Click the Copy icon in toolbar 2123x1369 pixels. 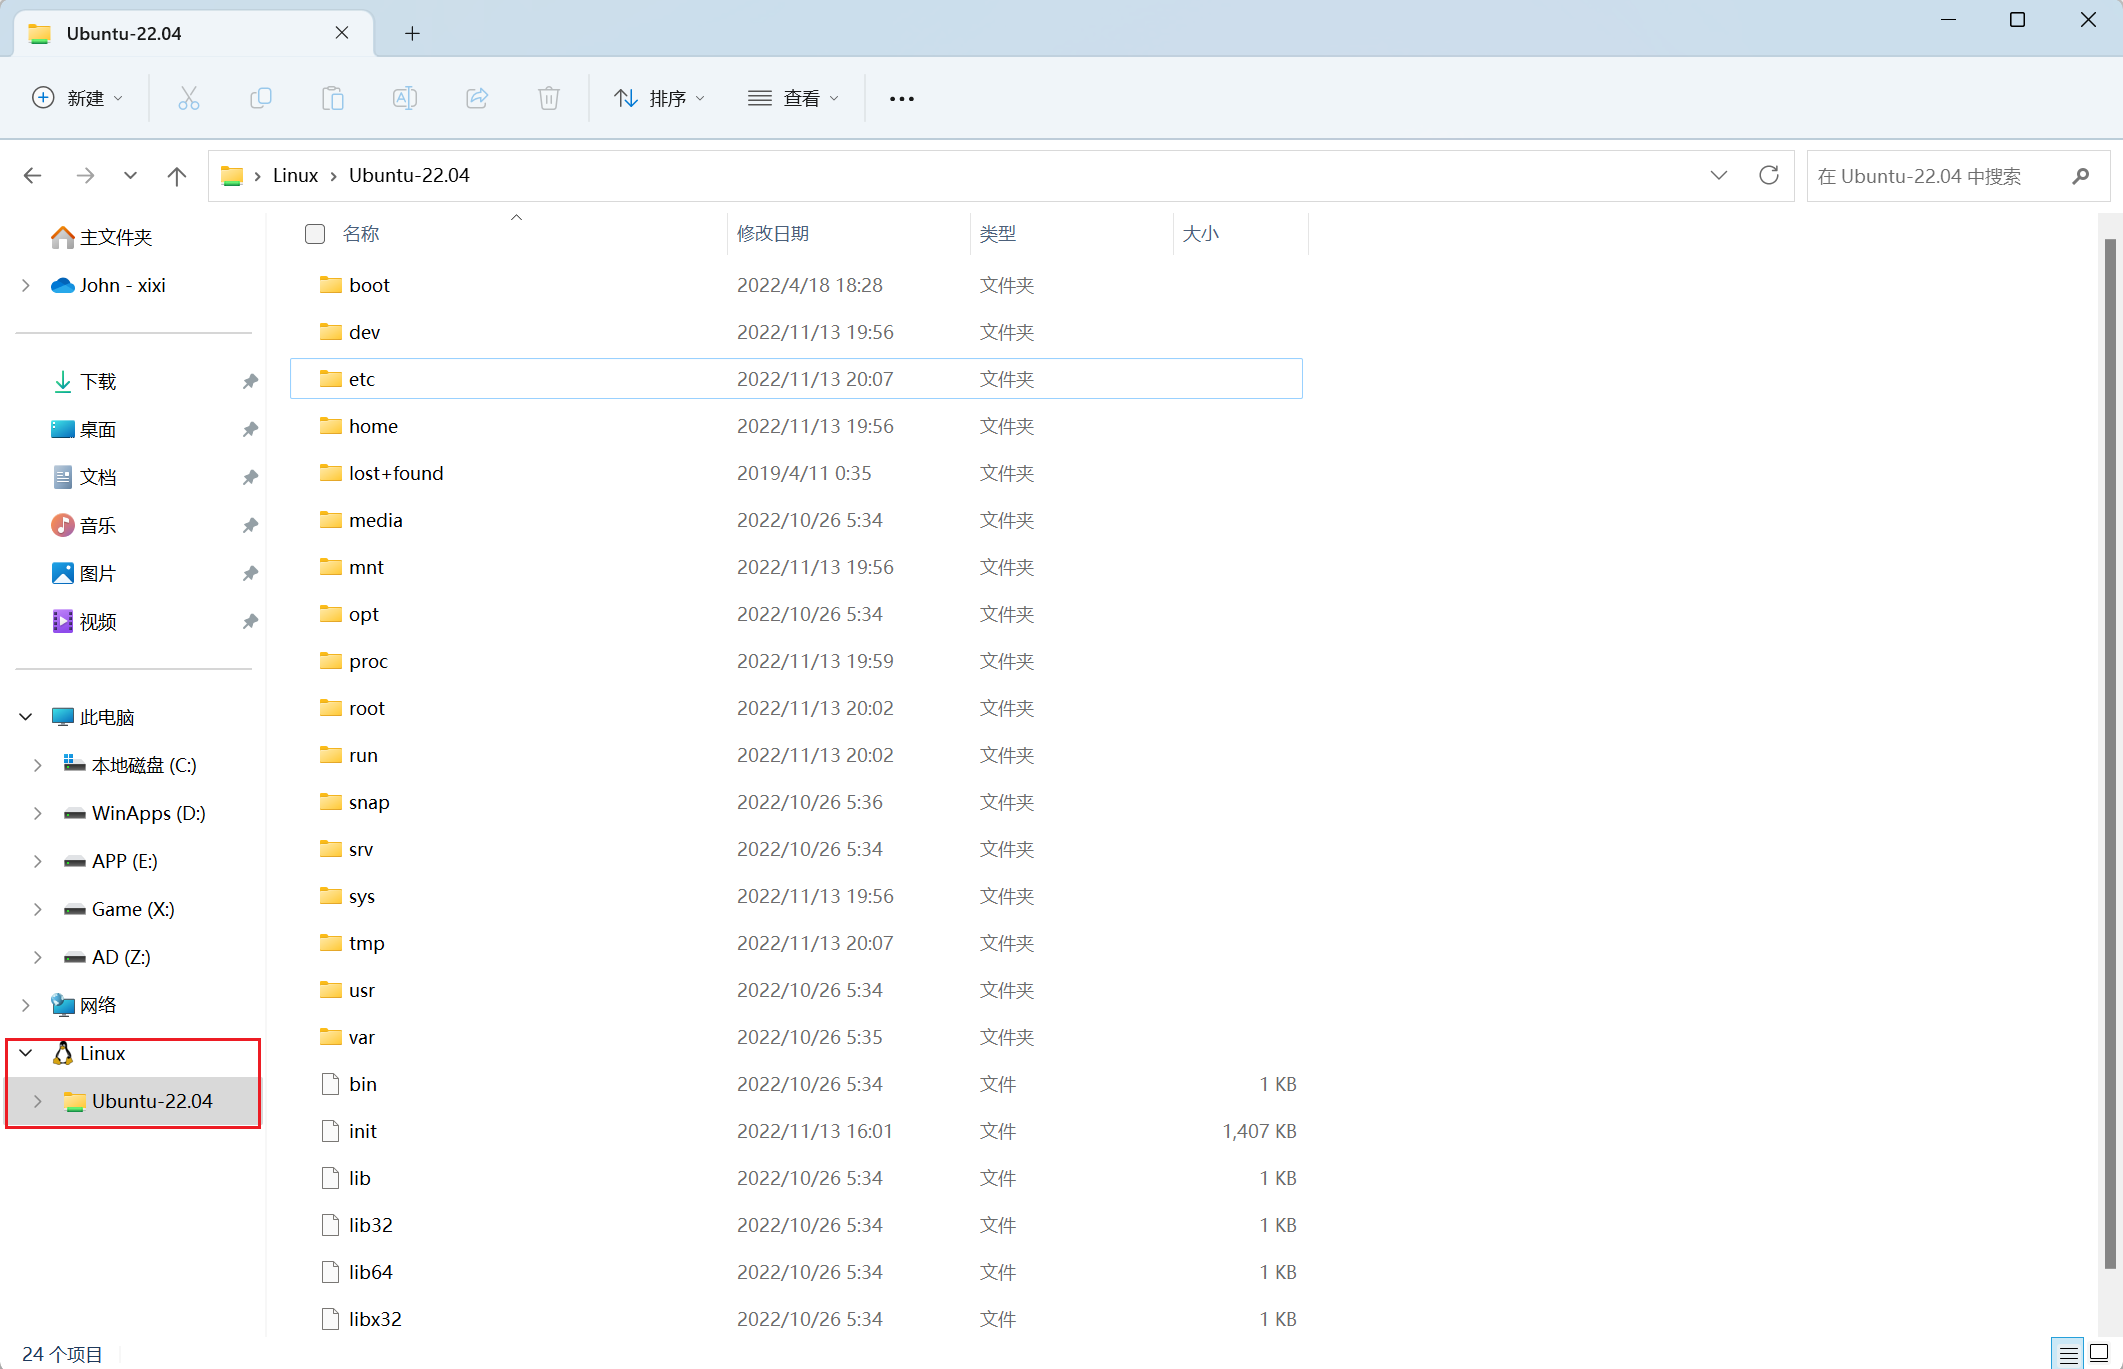coord(261,98)
